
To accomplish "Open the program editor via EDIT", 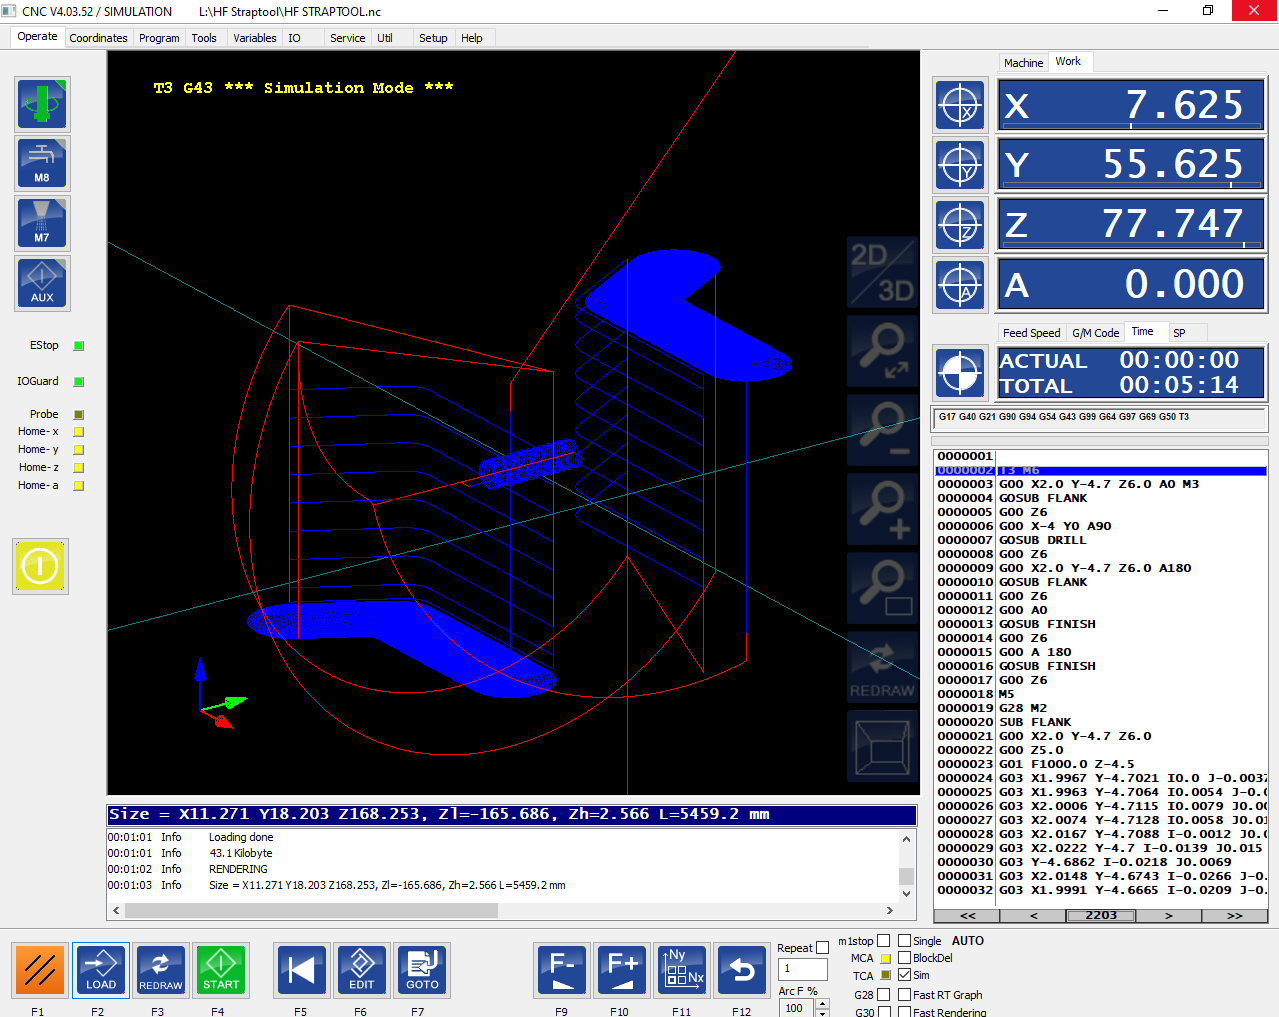I will click(362, 970).
